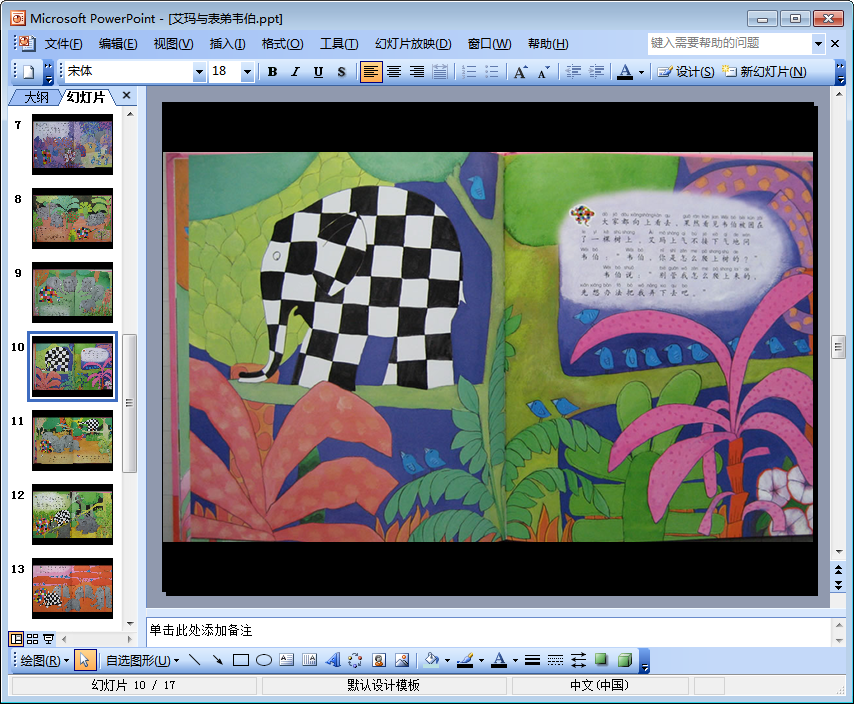
Task: Select slide 12 thumbnail
Action: (x=72, y=515)
